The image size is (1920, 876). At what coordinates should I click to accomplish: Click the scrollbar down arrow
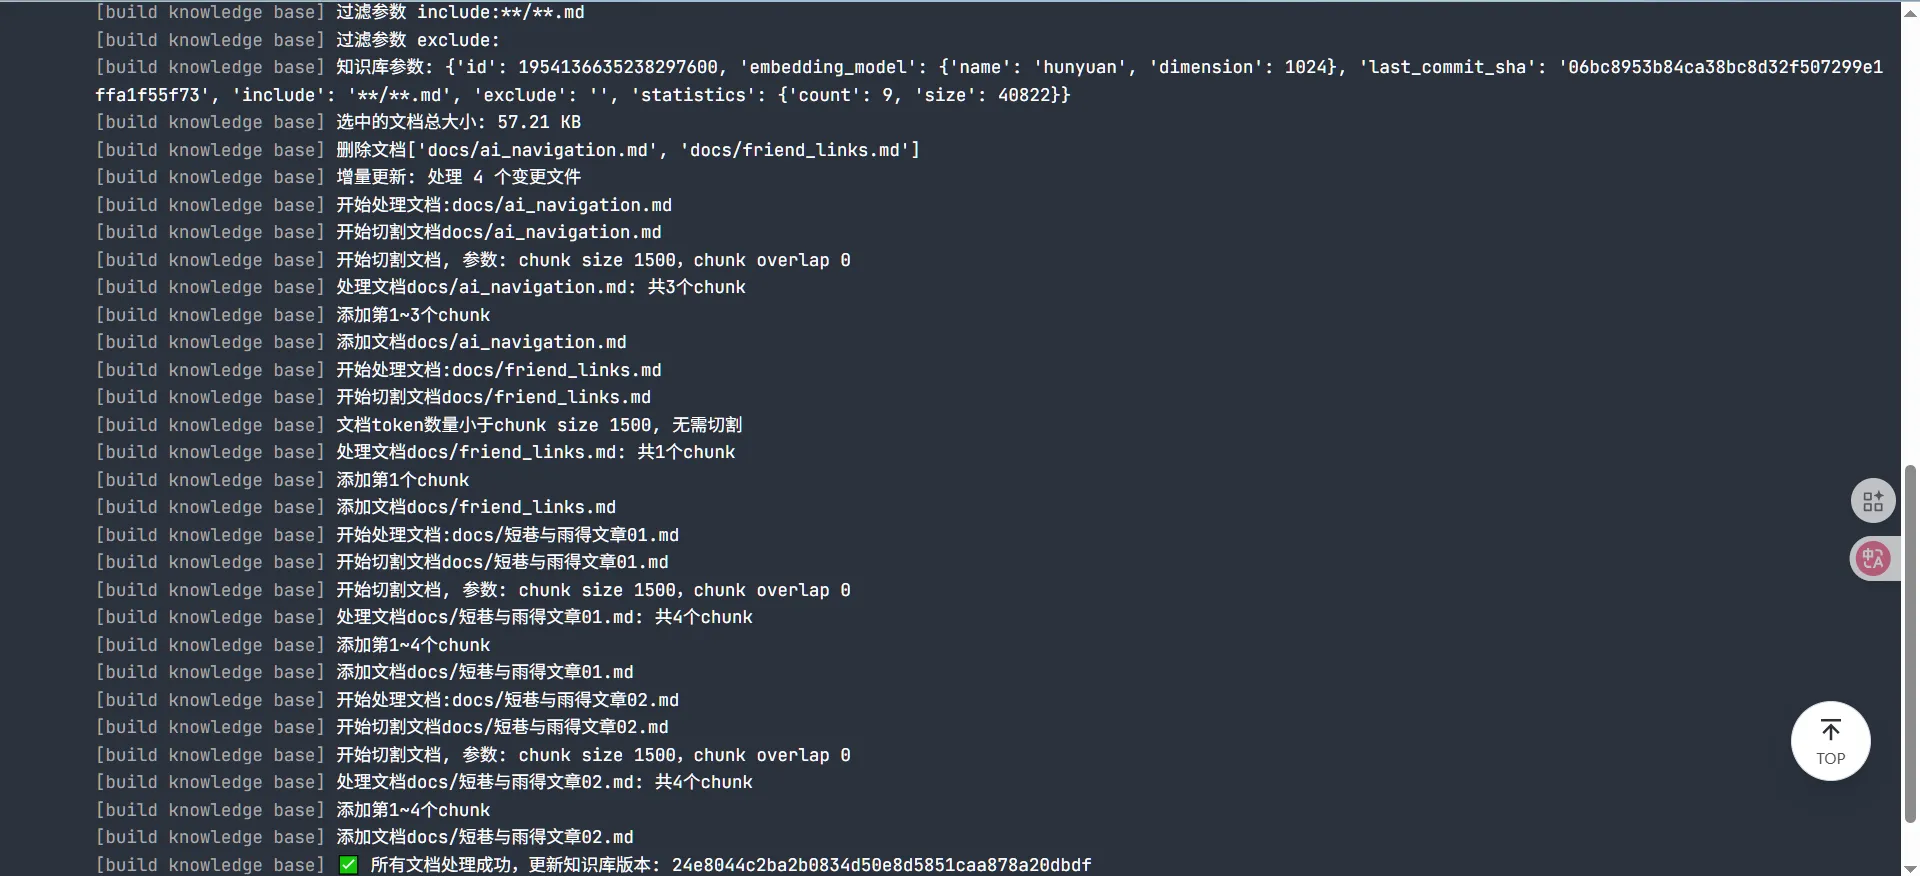click(1910, 868)
